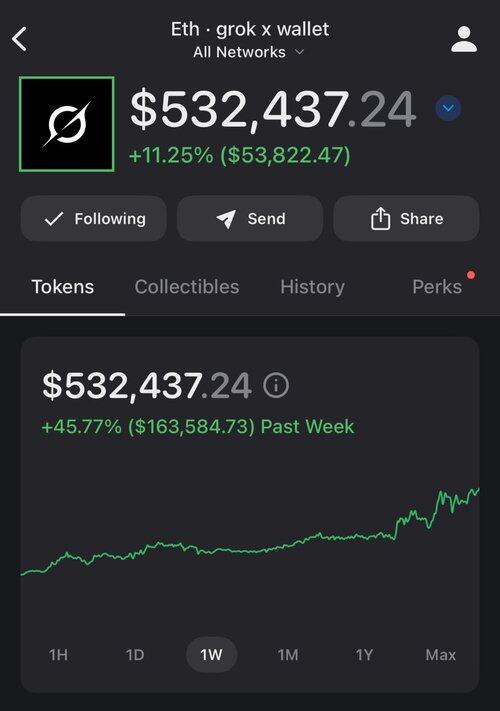Screen dimensions: 500x711
Task: Tap the paper plane Send icon
Action: [226, 219]
